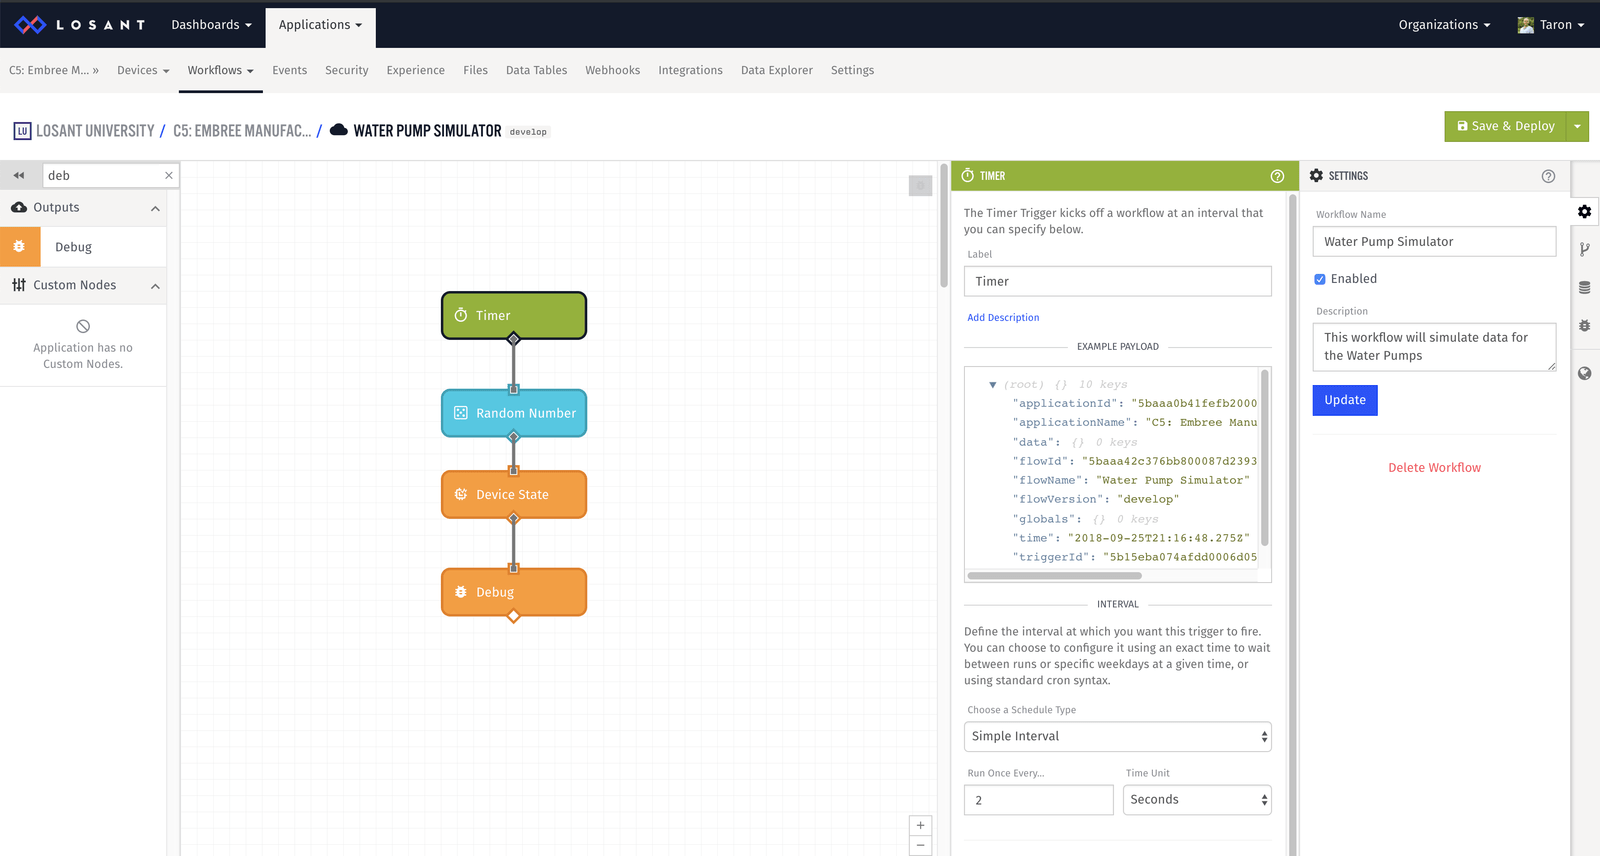Click the Losant logo
Viewport: 1600px width, 856px height.
80,25
